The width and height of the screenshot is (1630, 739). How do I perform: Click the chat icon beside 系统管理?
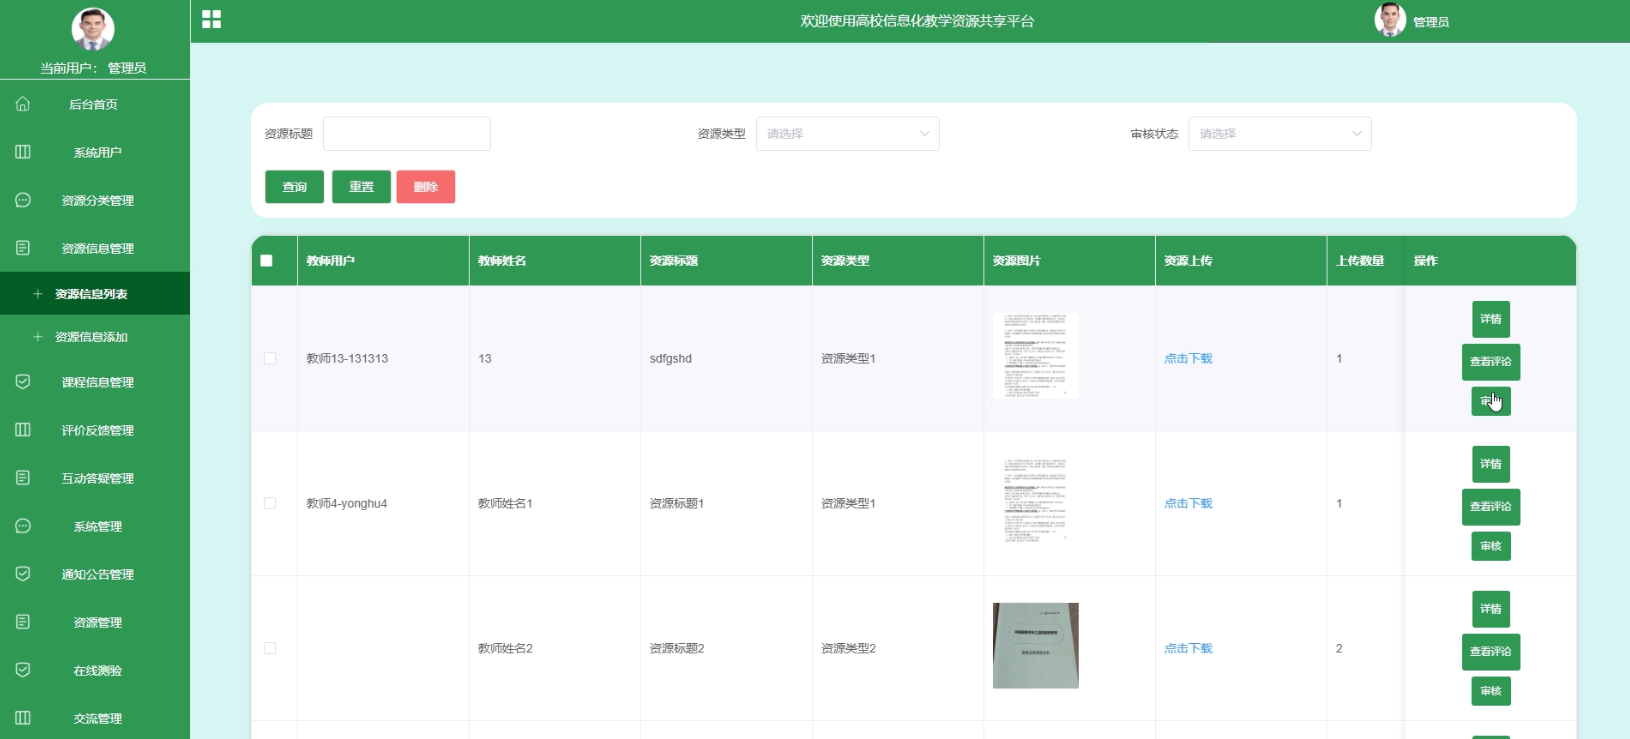click(23, 526)
